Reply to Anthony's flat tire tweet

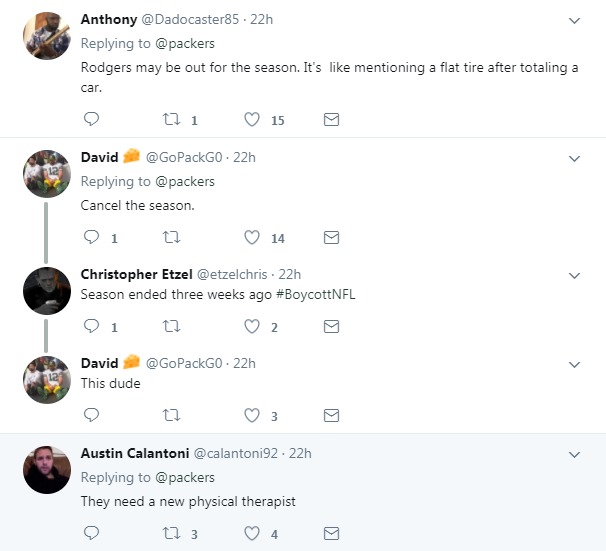(x=91, y=120)
